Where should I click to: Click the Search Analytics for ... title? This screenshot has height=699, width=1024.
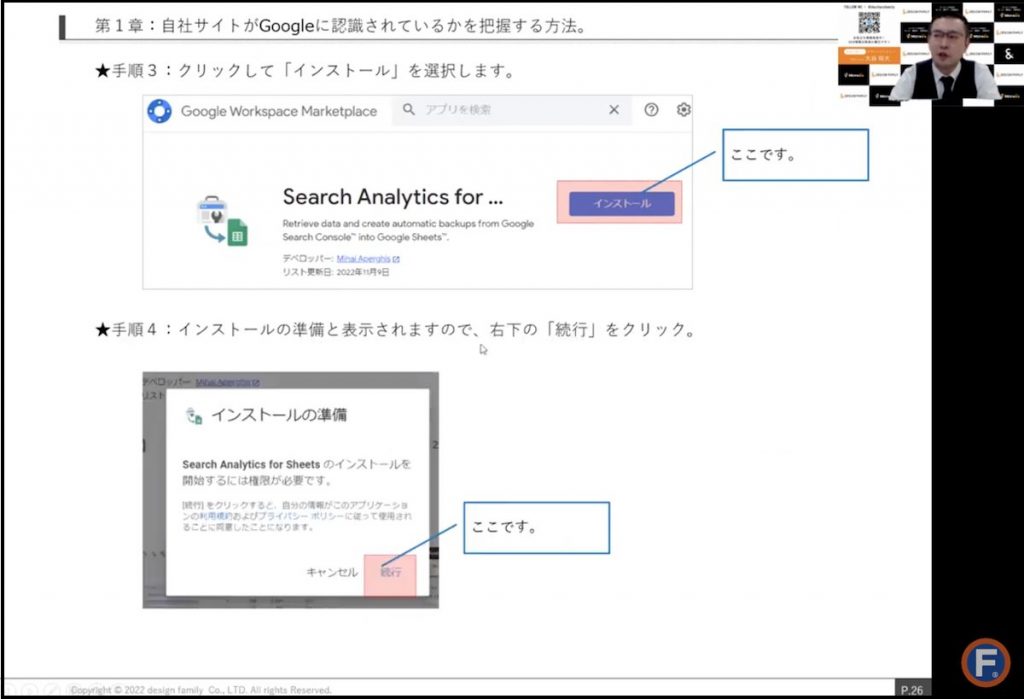coord(393,197)
